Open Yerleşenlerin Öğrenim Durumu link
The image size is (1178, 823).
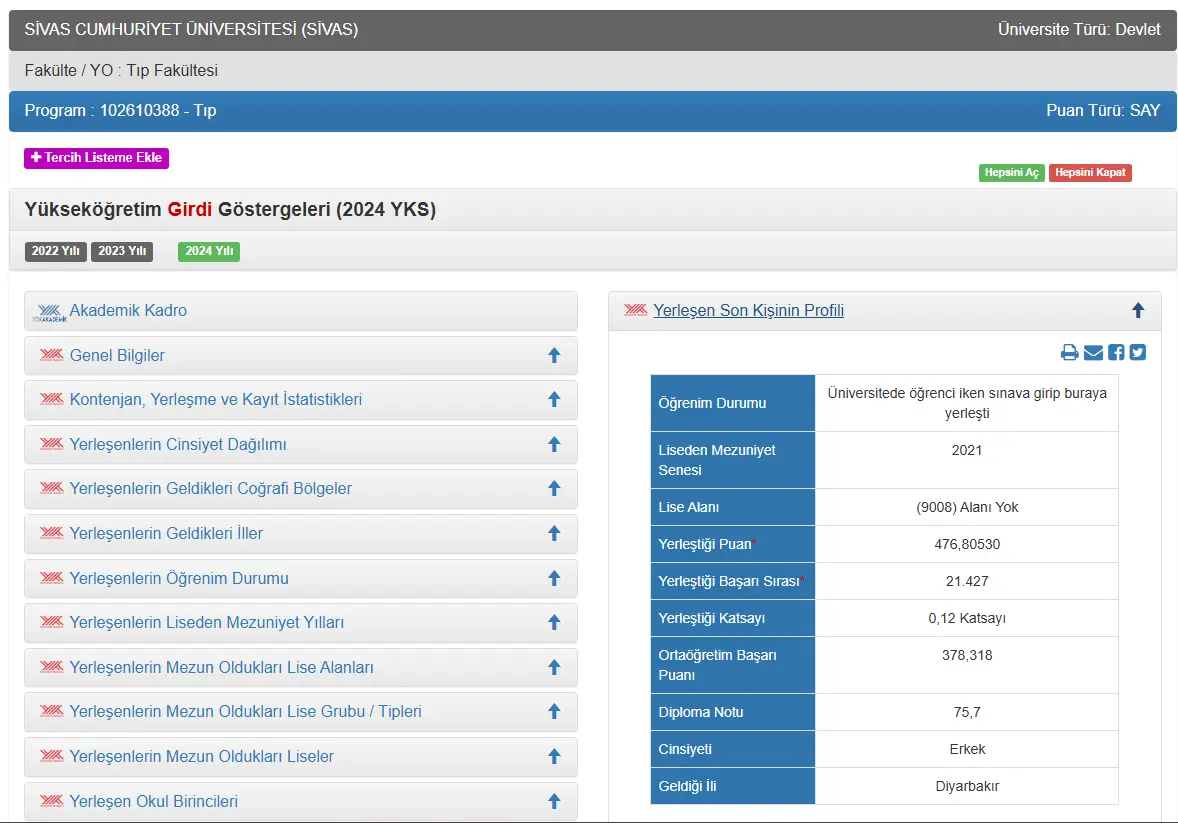click(x=179, y=579)
